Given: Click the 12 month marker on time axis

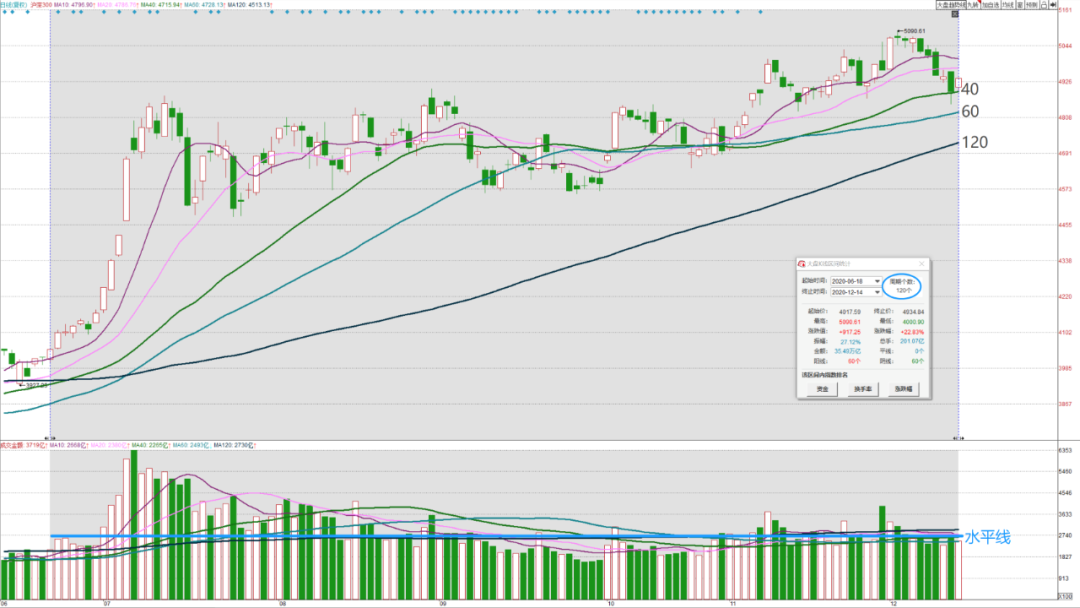Looking at the screenshot, I should point(893,603).
